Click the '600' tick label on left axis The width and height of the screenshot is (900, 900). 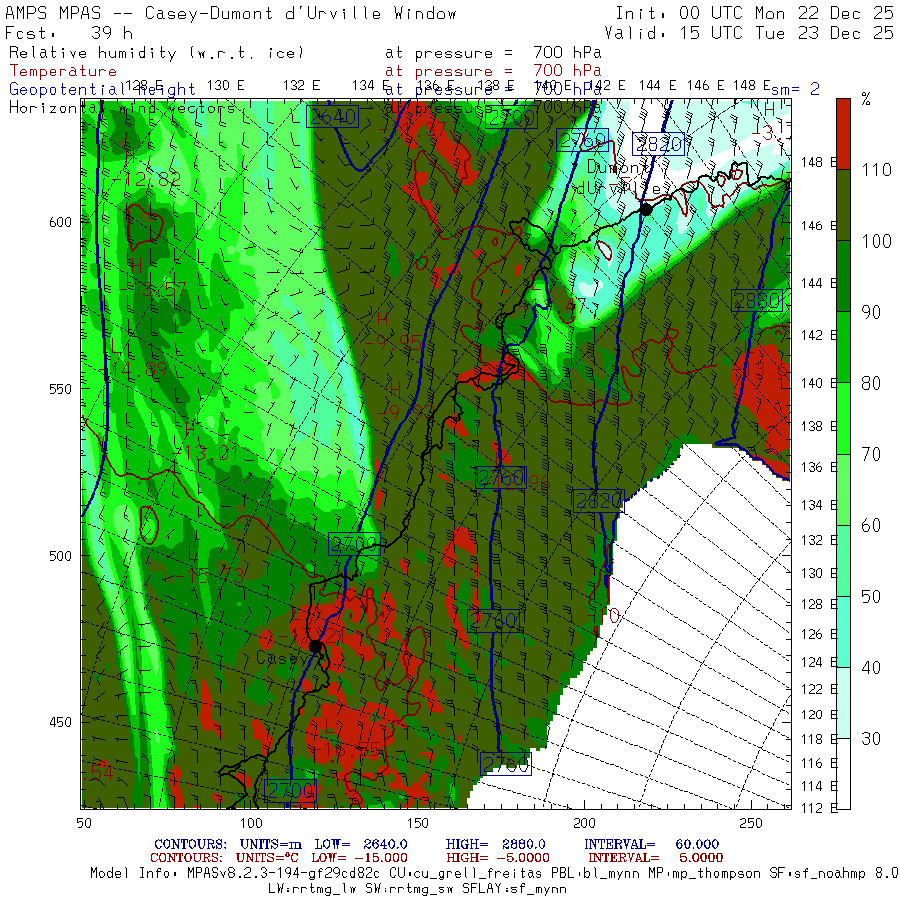[x=60, y=223]
